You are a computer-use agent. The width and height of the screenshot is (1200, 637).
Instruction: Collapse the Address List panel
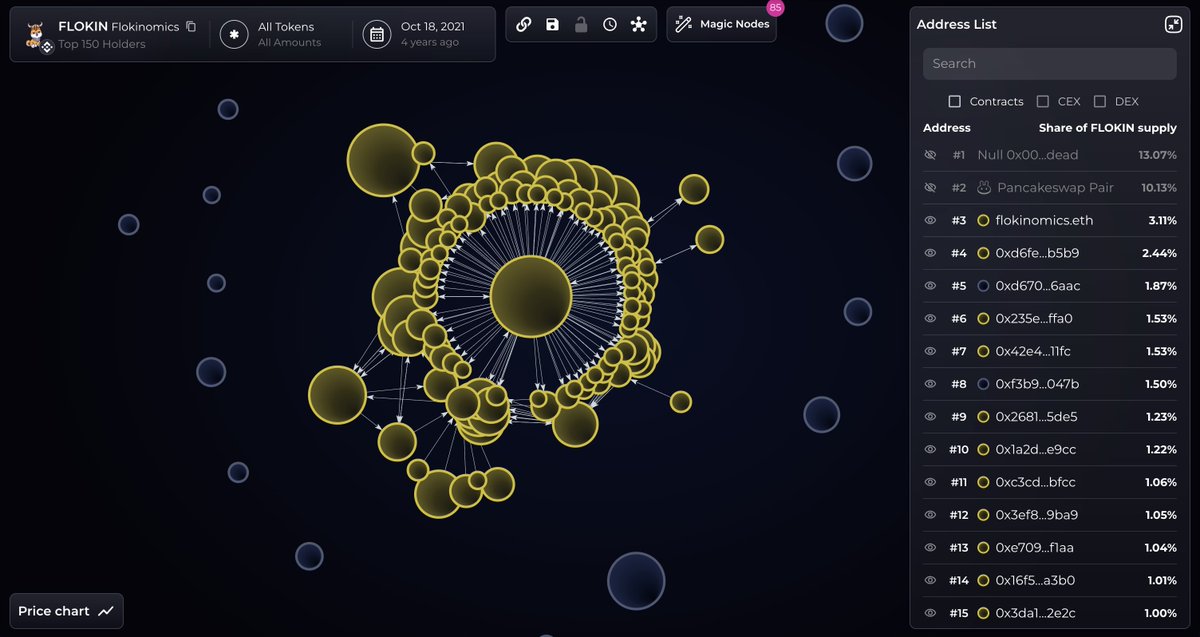(x=1174, y=24)
